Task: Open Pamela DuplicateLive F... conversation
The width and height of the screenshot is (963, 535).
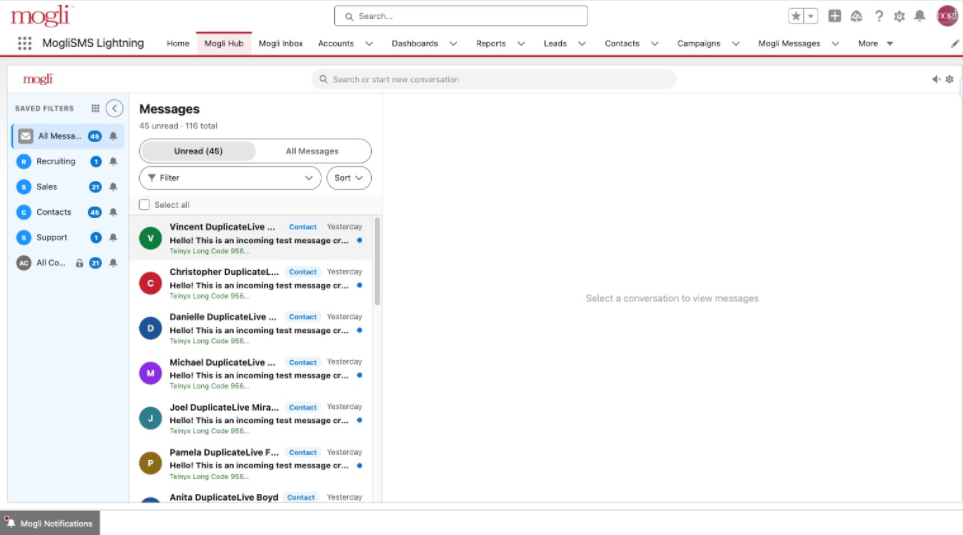Action: tap(252, 463)
